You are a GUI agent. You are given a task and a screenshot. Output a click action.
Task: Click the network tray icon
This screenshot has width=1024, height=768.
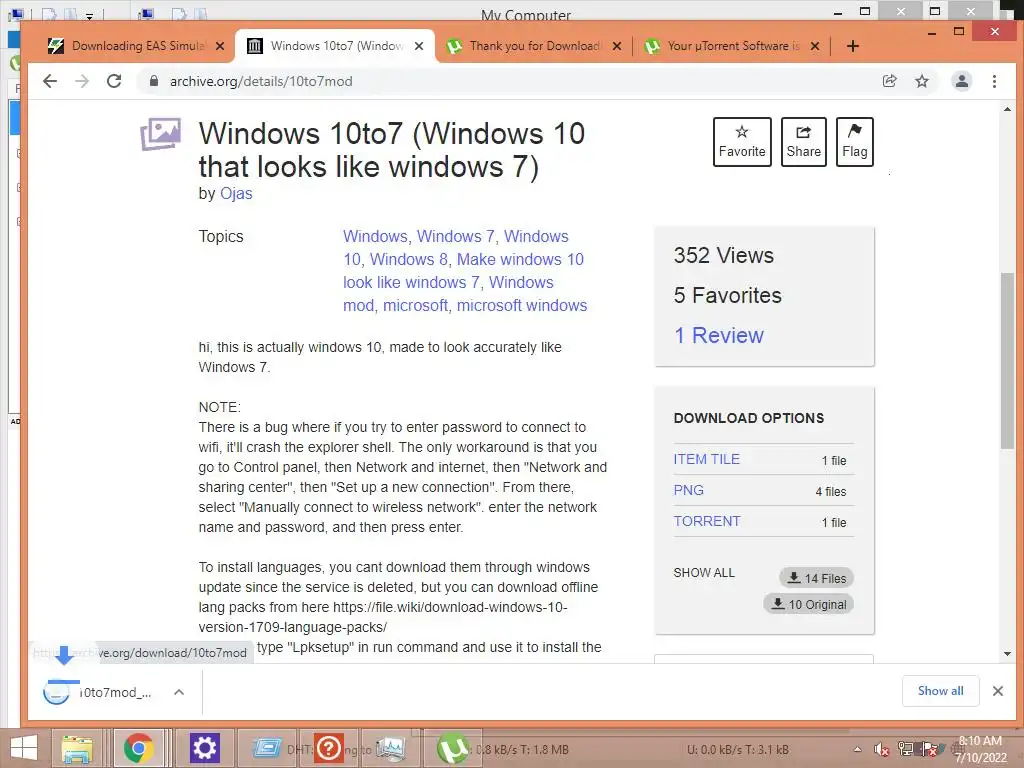(906, 750)
